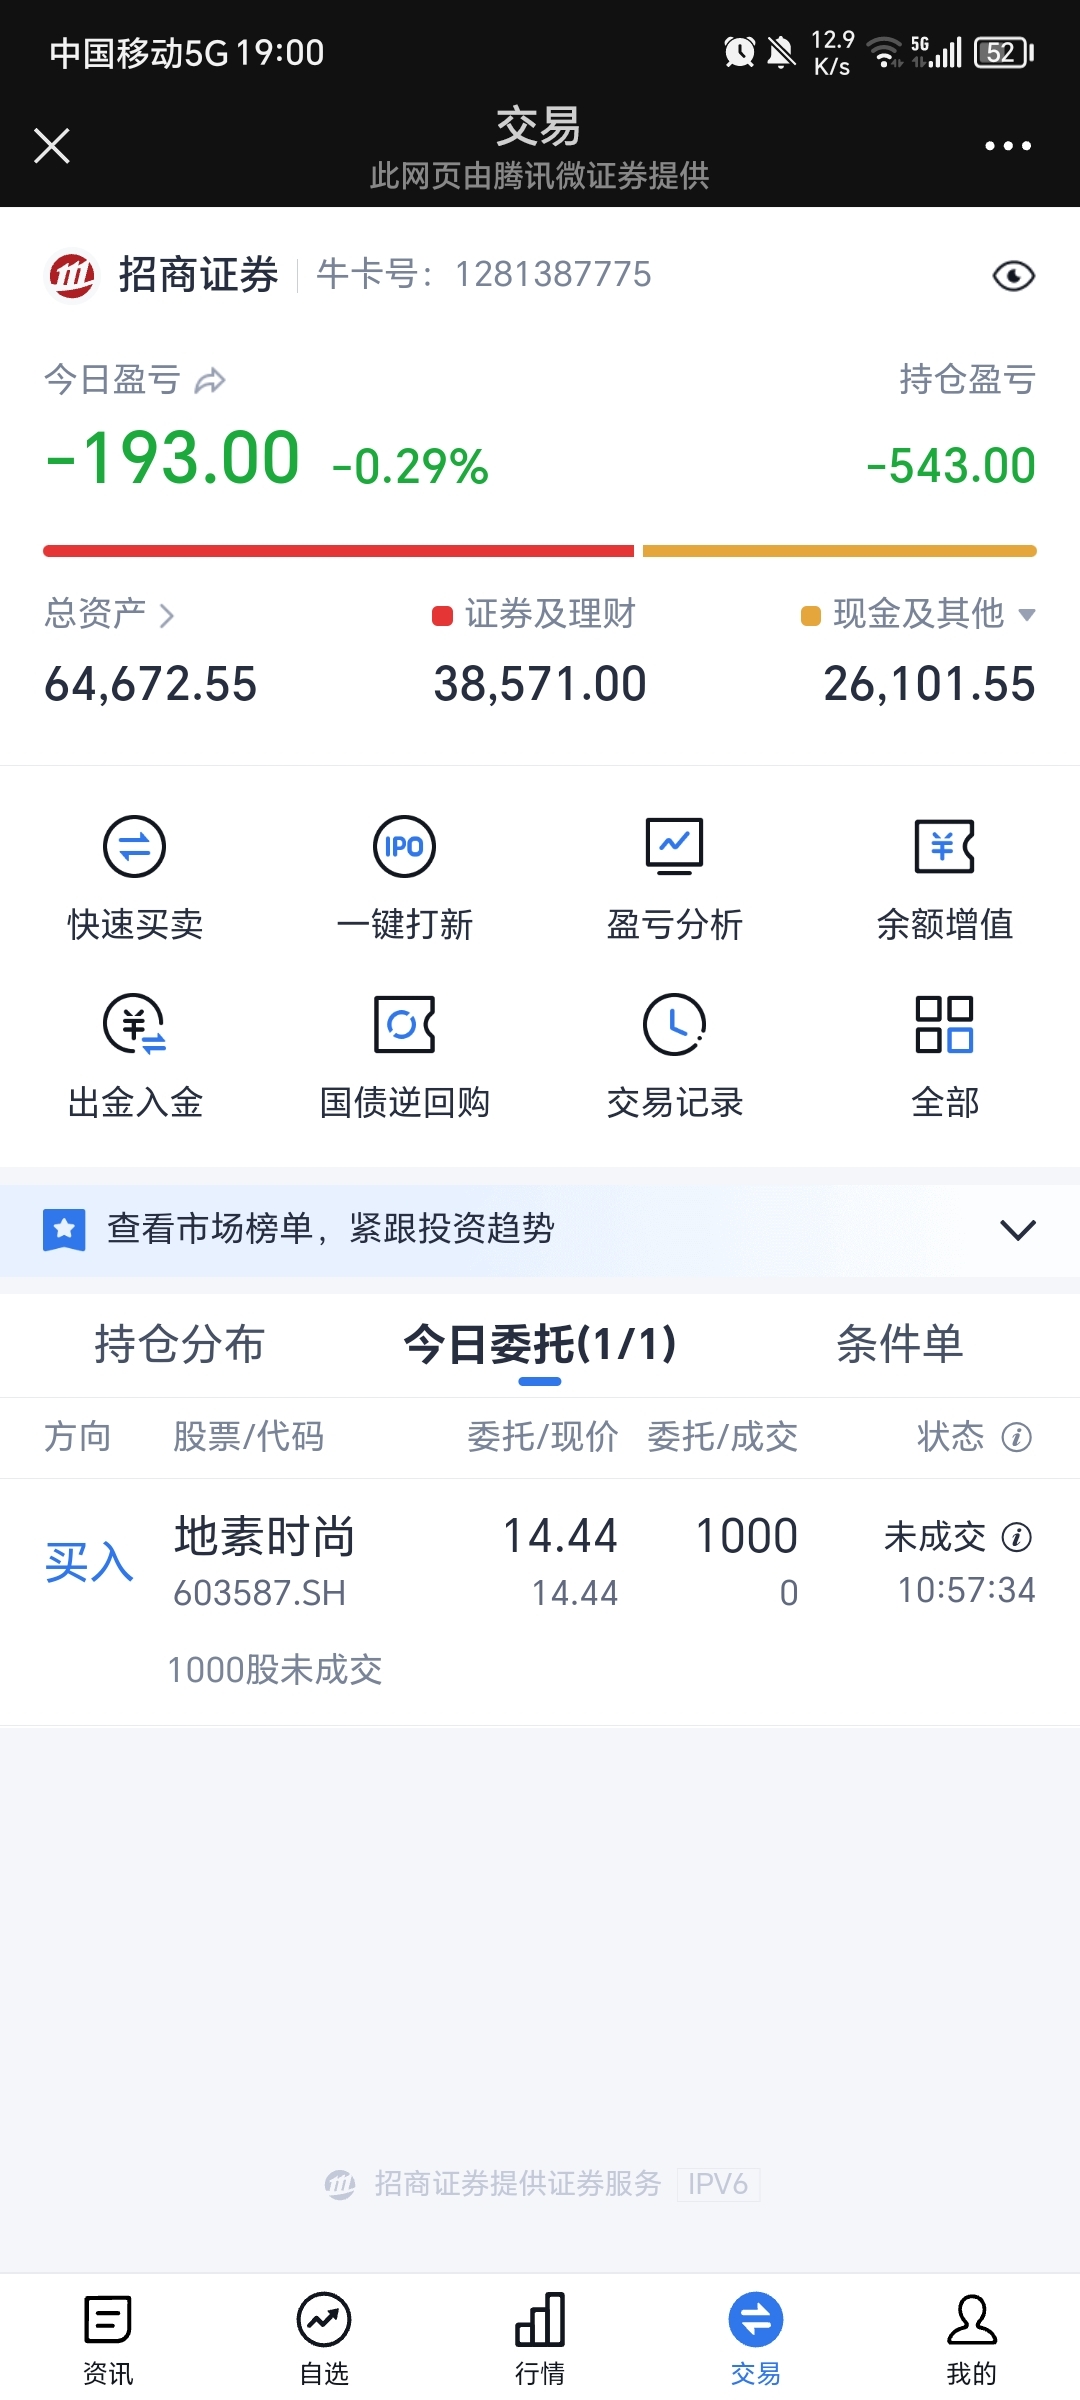Show info icon next to 未成交
Image resolution: width=1080 pixels, height=2400 pixels.
pyautogui.click(x=1017, y=1537)
